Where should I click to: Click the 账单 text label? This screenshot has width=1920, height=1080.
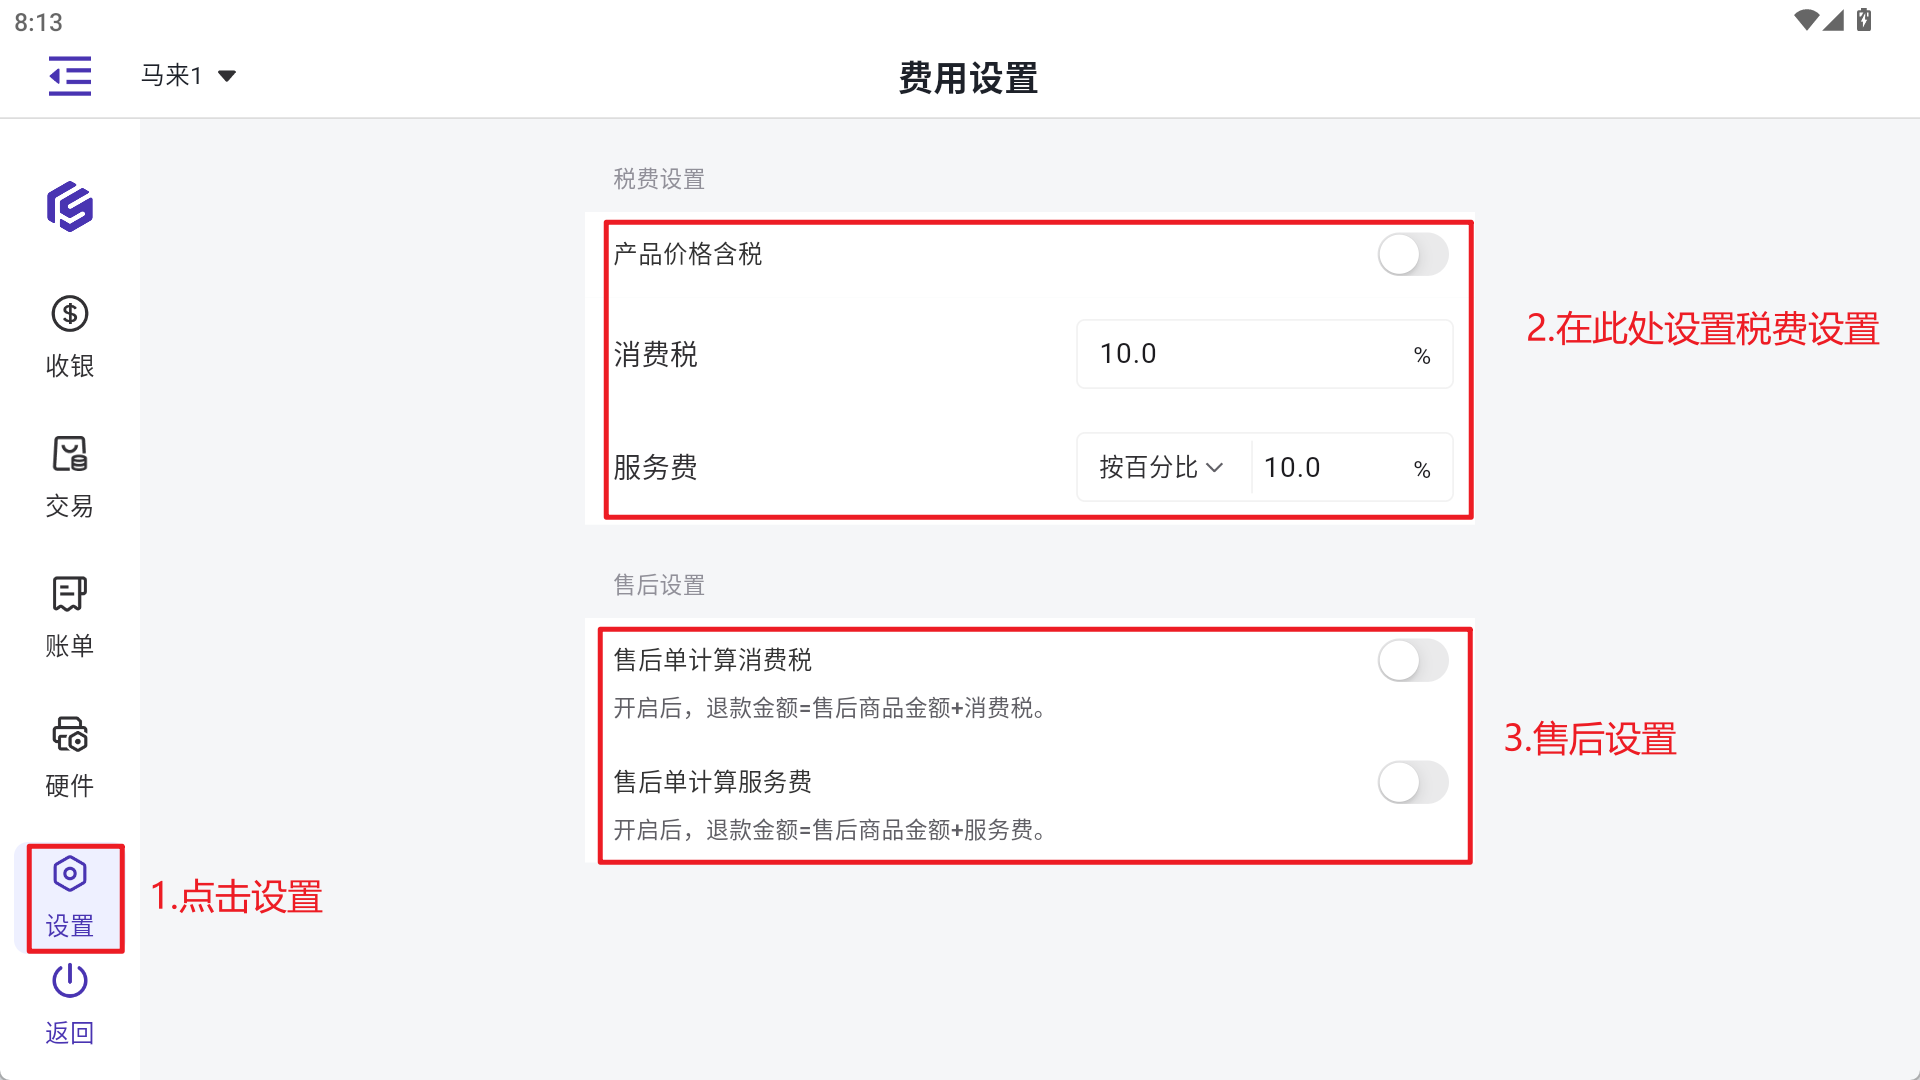point(70,646)
